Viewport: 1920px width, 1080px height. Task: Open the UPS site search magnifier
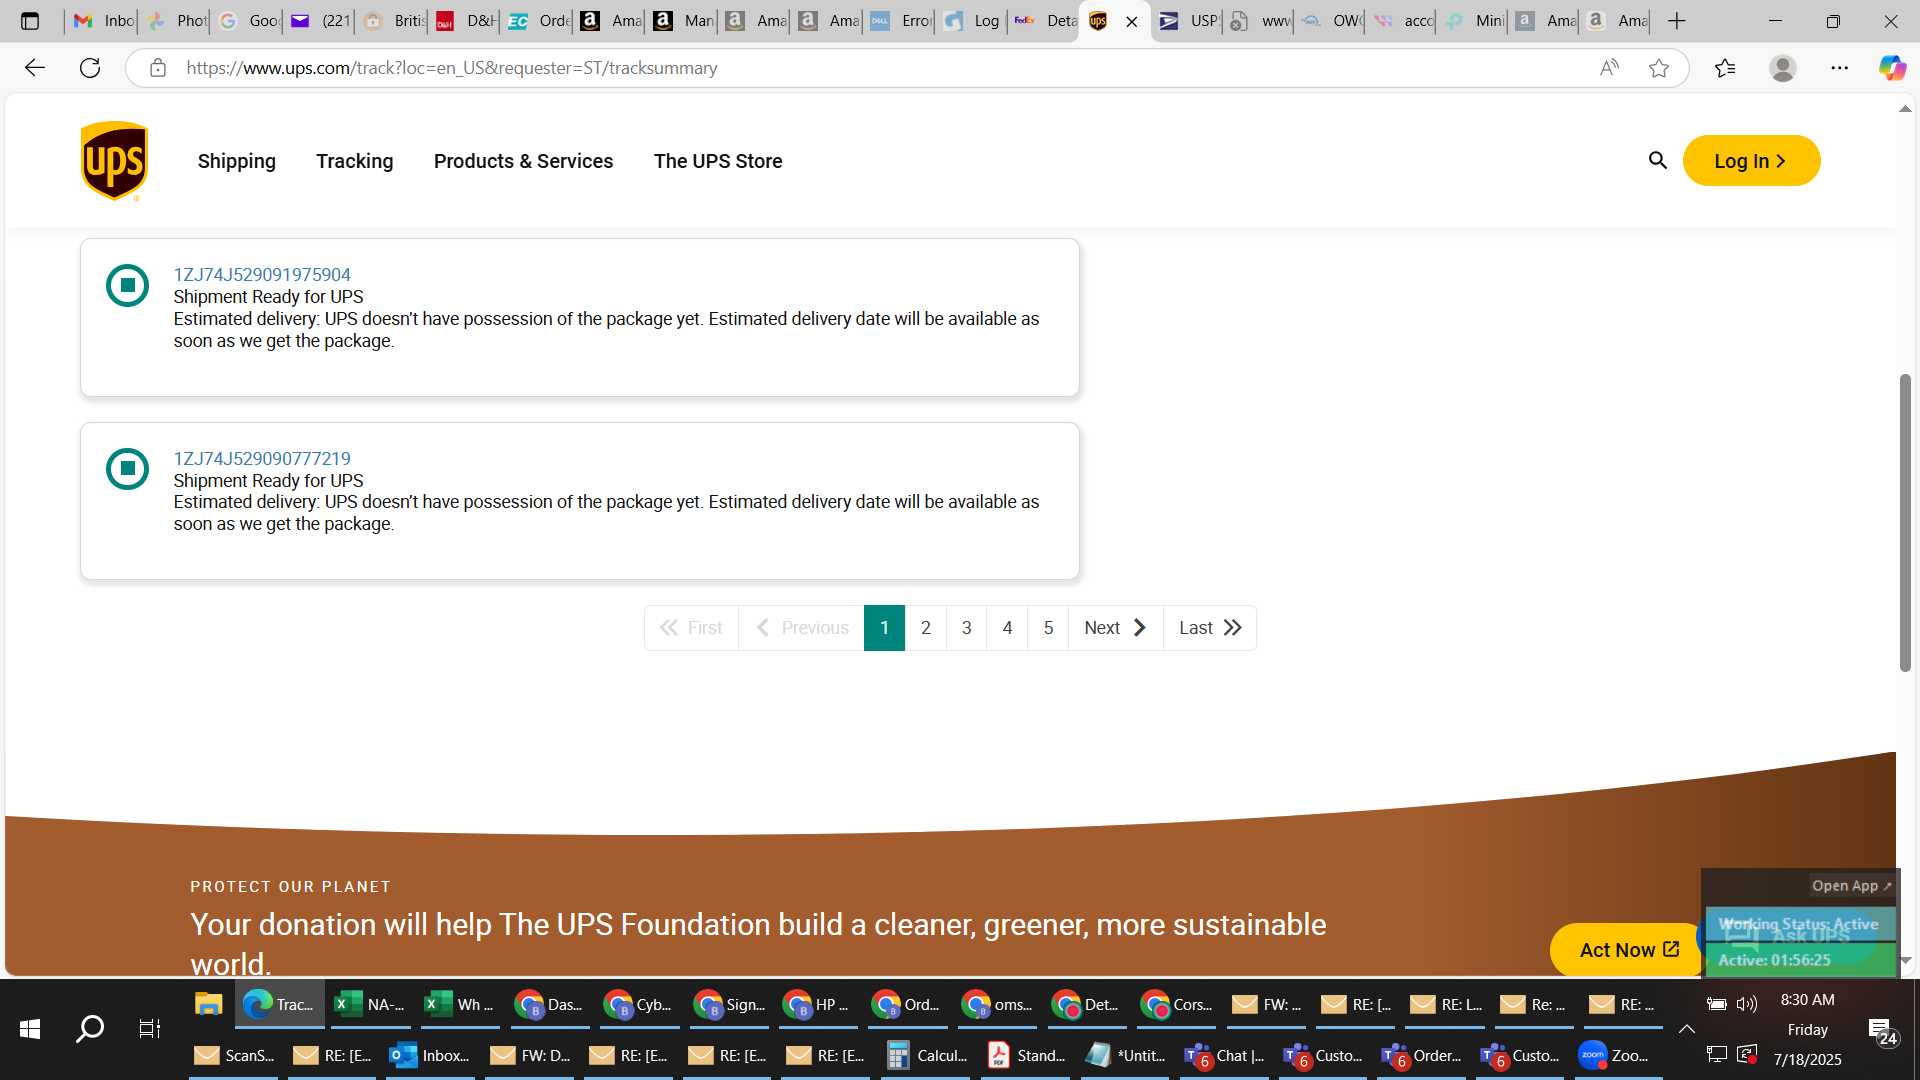click(x=1657, y=160)
